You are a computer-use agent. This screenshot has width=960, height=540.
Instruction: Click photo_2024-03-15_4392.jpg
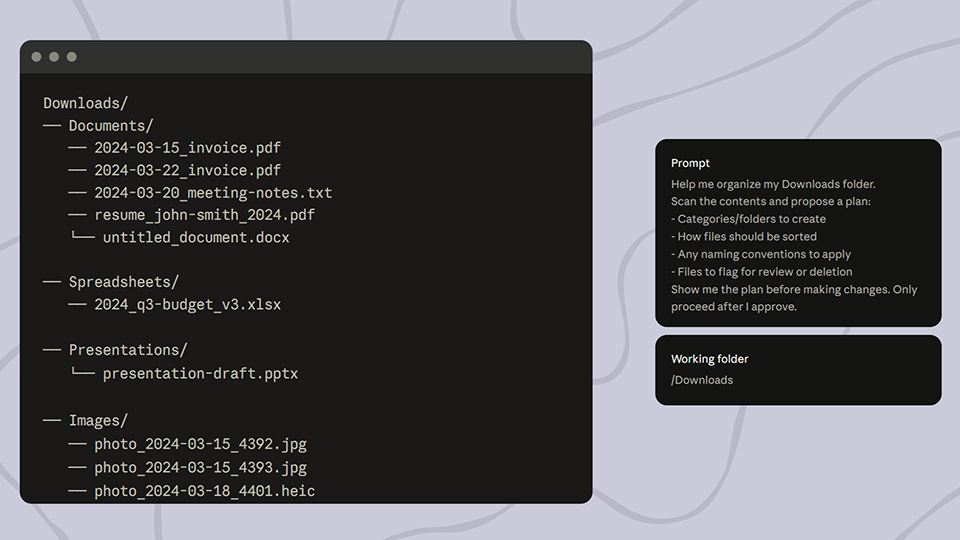click(x=200, y=444)
